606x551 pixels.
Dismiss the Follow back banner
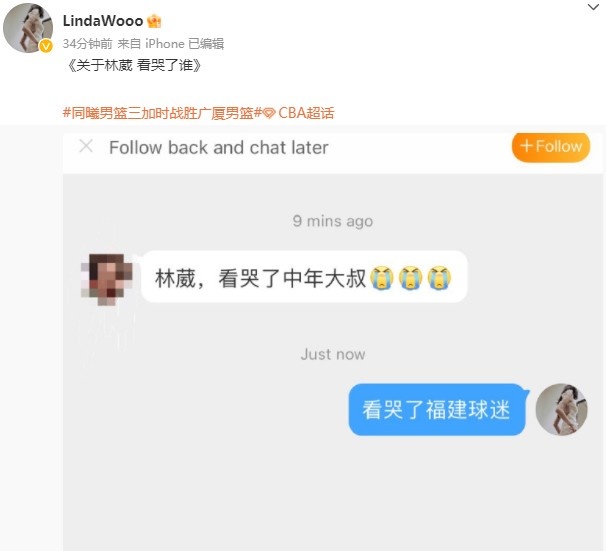86,146
